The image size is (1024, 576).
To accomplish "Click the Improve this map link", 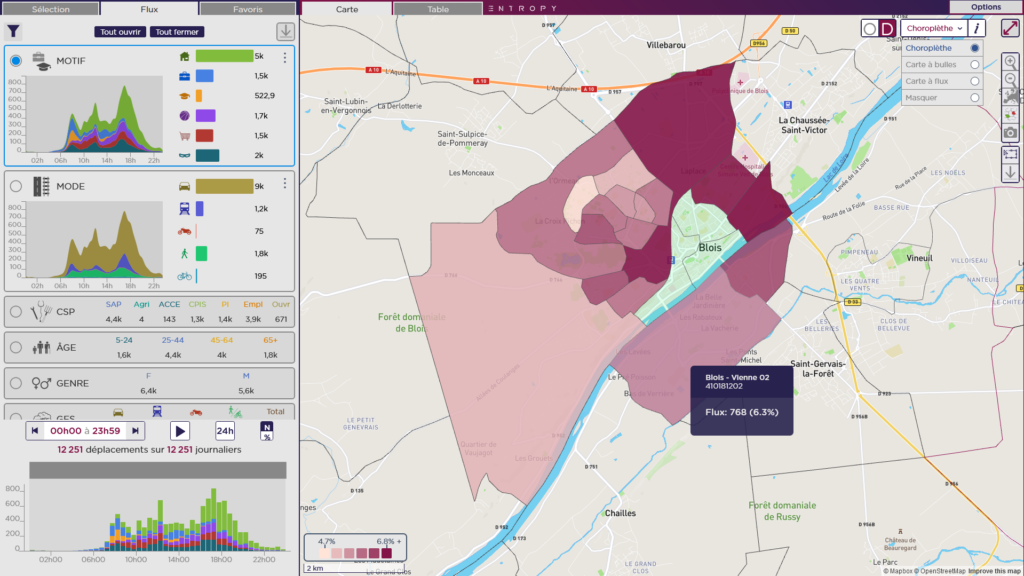I will coord(995,571).
